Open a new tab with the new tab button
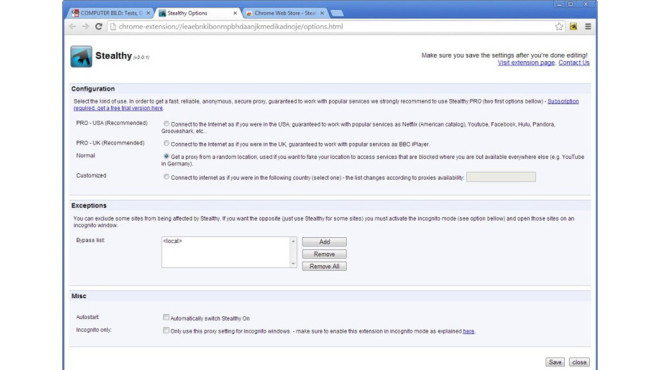This screenshot has height=370, width=658. [337, 13]
